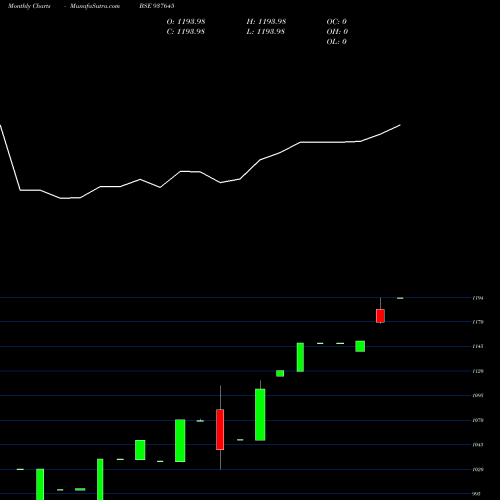Viewport: 500px width, 500px height.
Task: Click the white closing-price line
Action: click(200, 172)
